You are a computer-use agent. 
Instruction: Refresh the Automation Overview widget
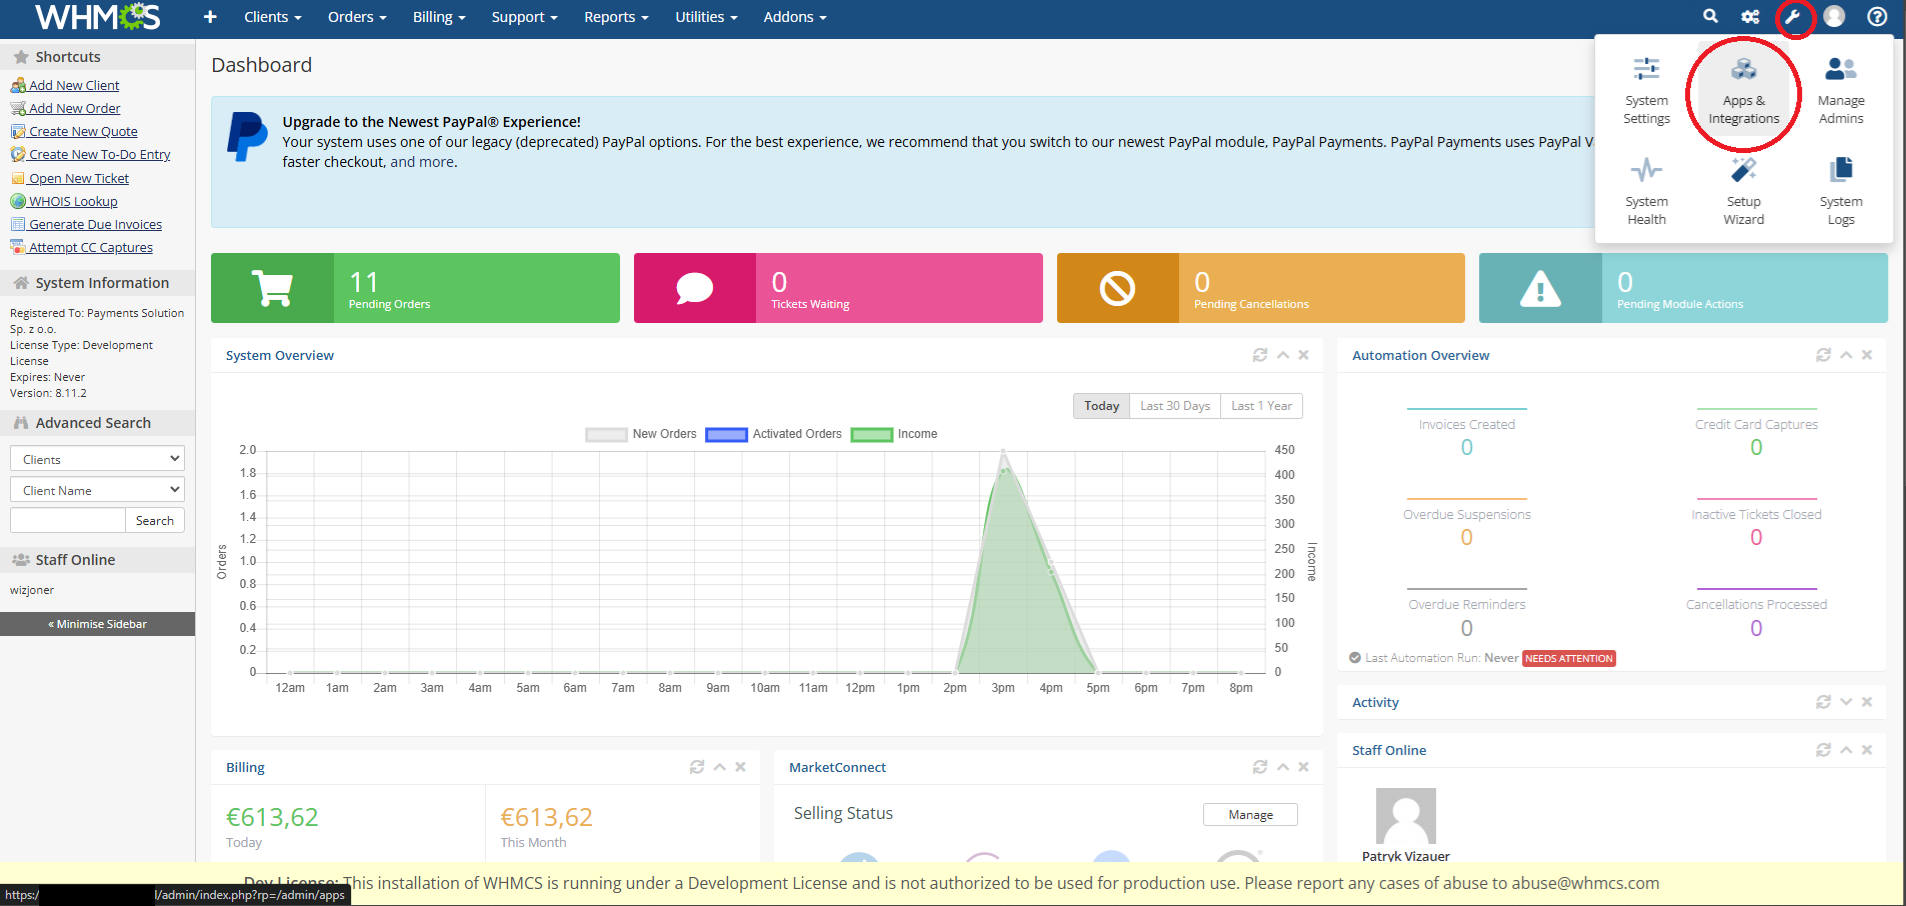click(x=1823, y=355)
